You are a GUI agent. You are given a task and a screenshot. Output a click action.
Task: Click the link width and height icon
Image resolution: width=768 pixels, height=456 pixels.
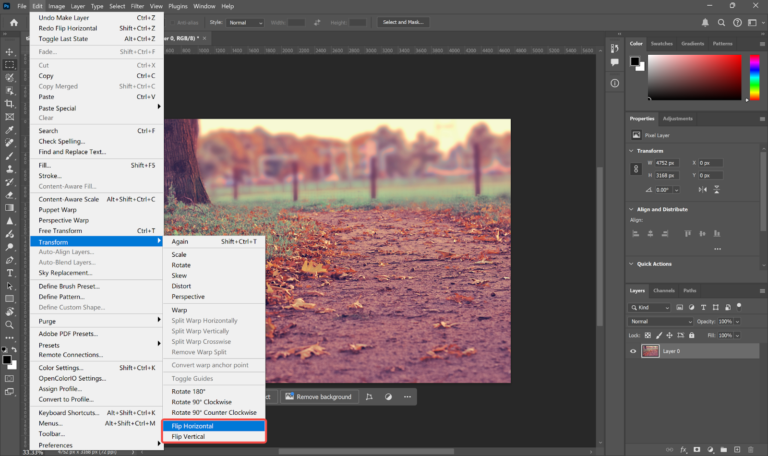pos(636,169)
